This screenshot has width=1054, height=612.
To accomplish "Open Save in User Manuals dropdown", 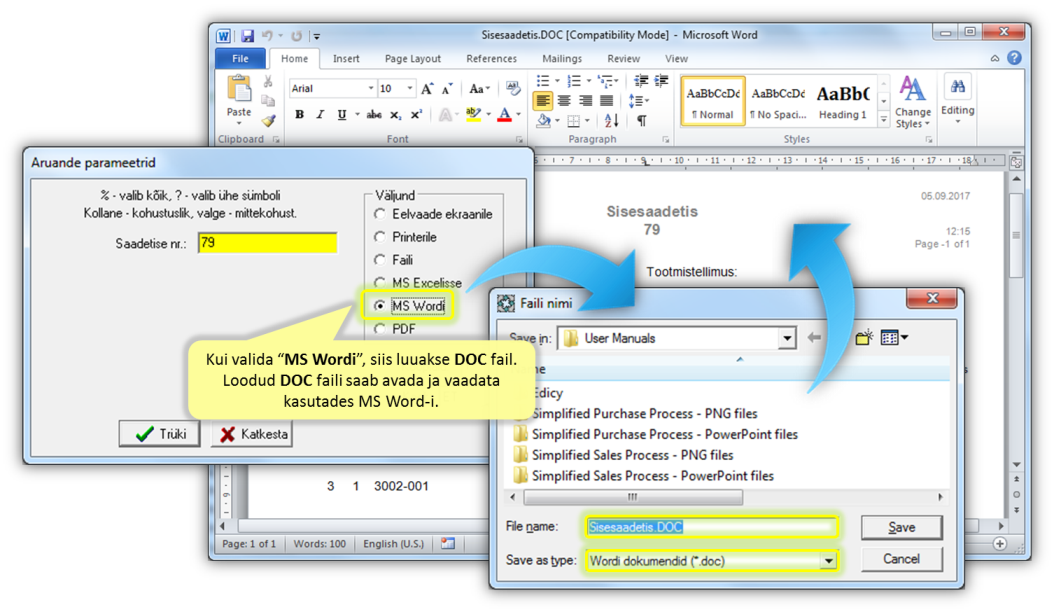I will pos(787,338).
